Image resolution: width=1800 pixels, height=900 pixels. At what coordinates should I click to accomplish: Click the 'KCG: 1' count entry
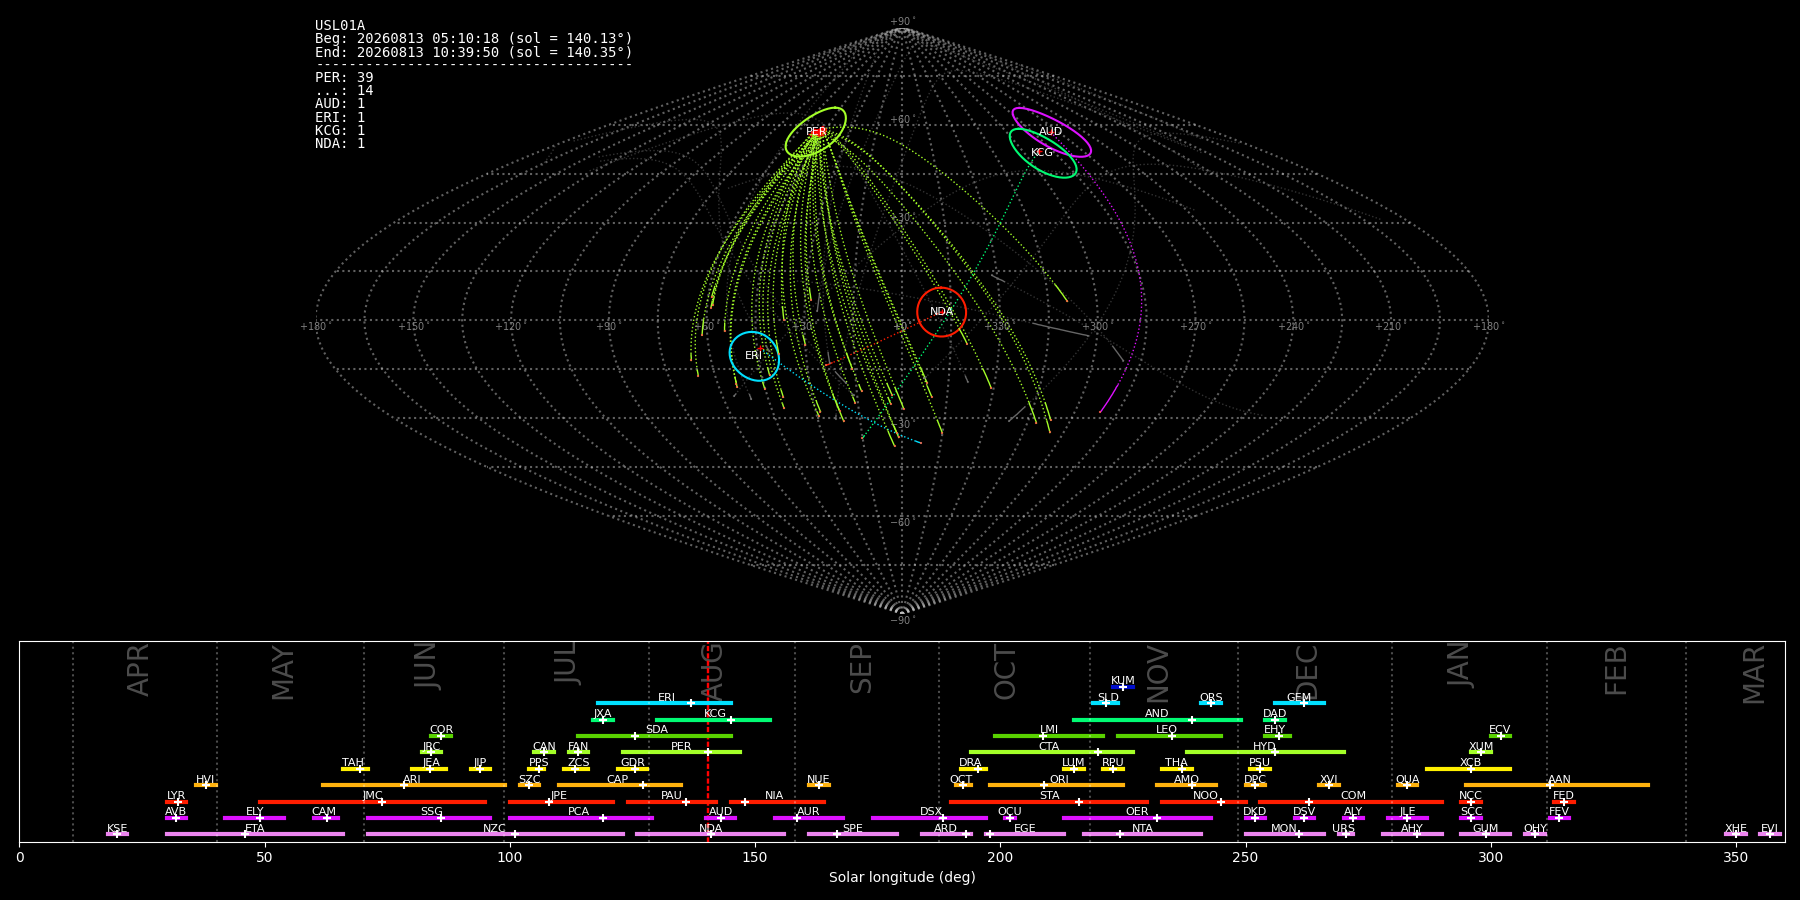click(x=340, y=130)
